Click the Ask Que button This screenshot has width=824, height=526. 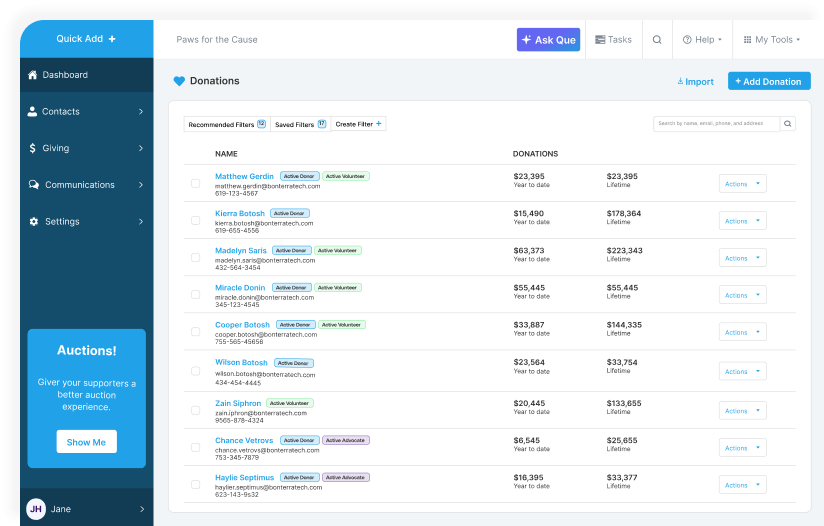(x=548, y=39)
